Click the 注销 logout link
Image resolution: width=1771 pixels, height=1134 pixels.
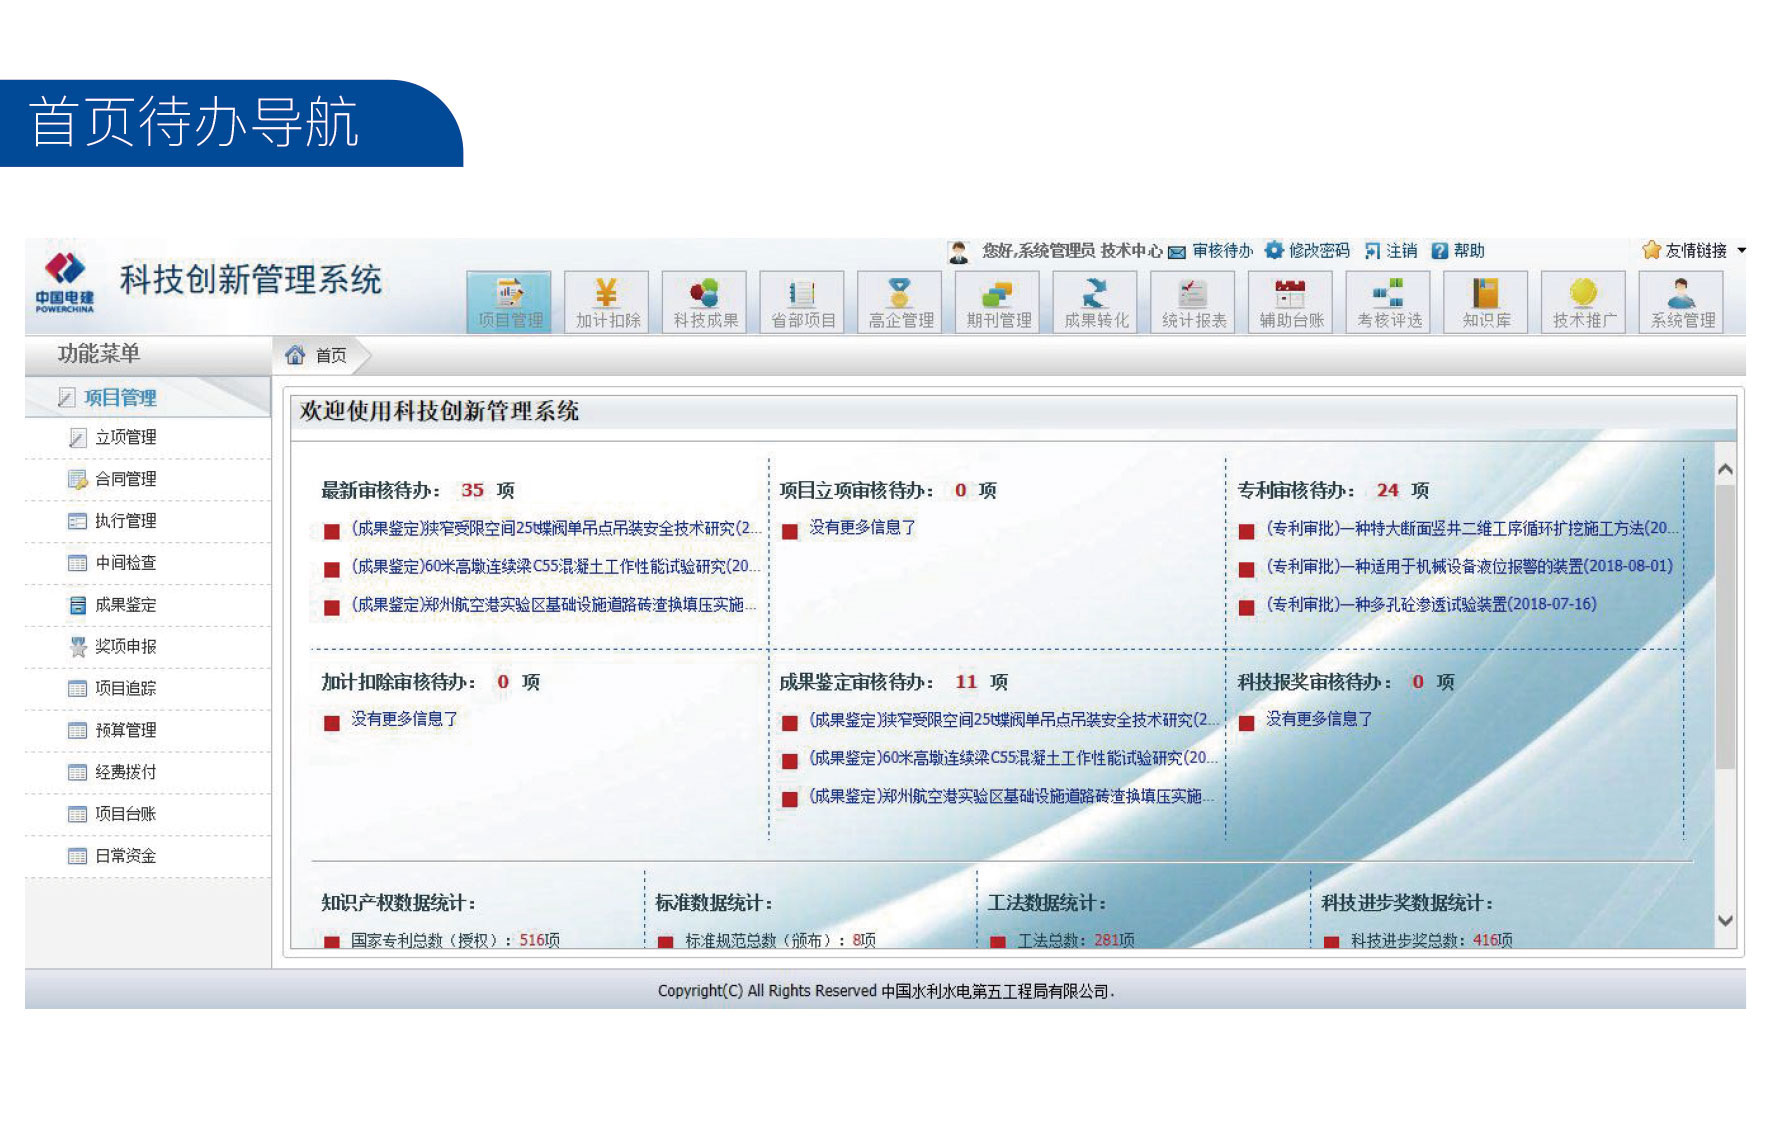pos(1401,251)
